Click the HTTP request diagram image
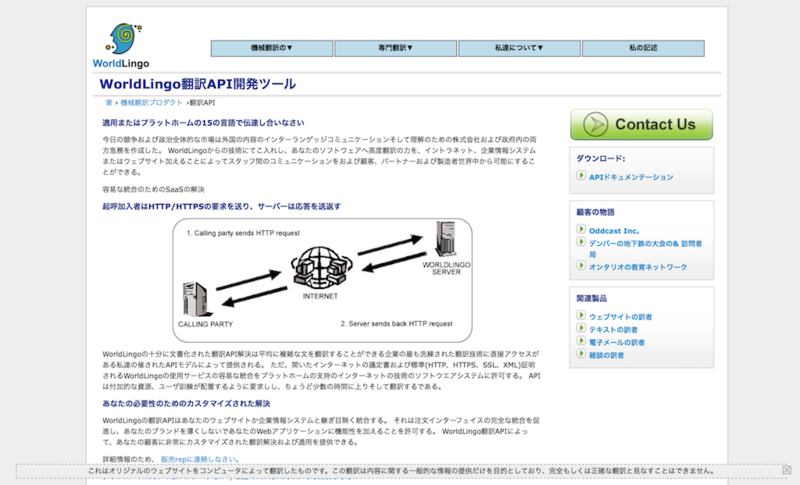The width and height of the screenshot is (800, 485). pyautogui.click(x=322, y=280)
